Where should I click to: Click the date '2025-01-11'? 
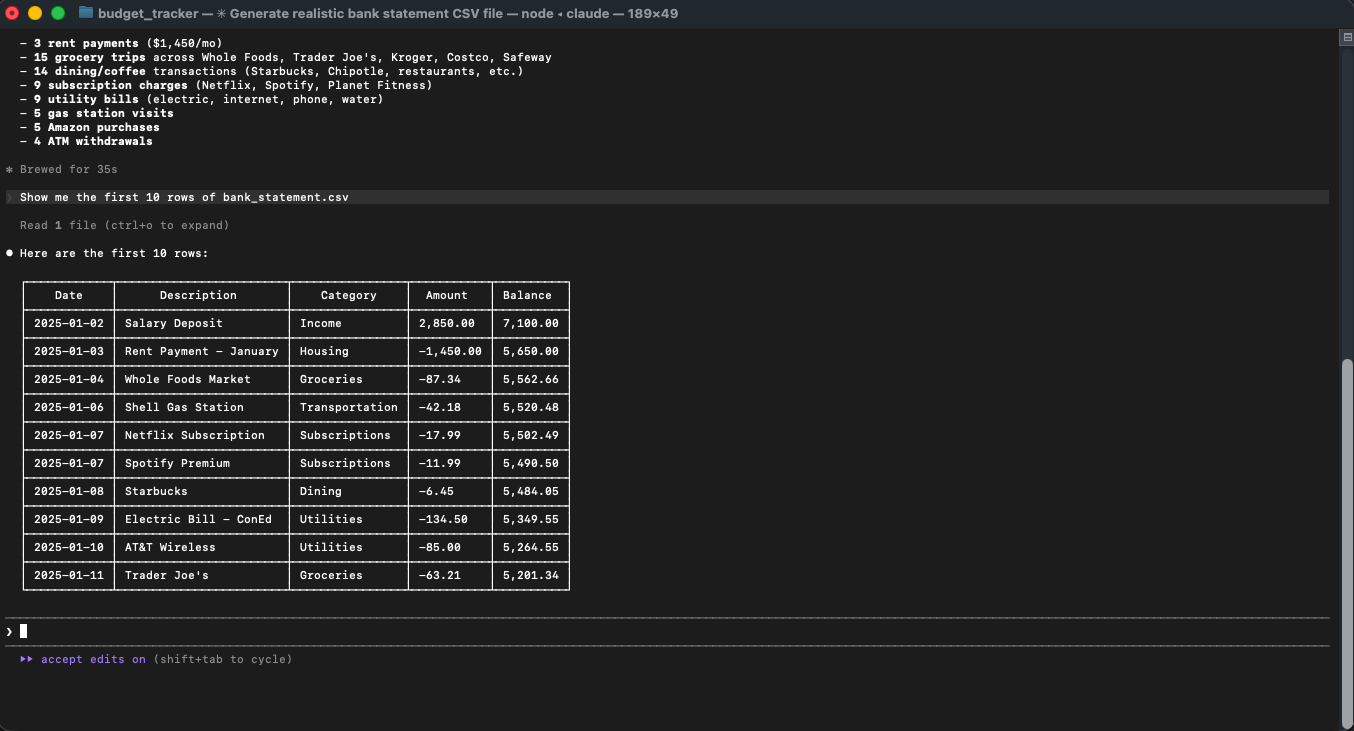[69, 575]
